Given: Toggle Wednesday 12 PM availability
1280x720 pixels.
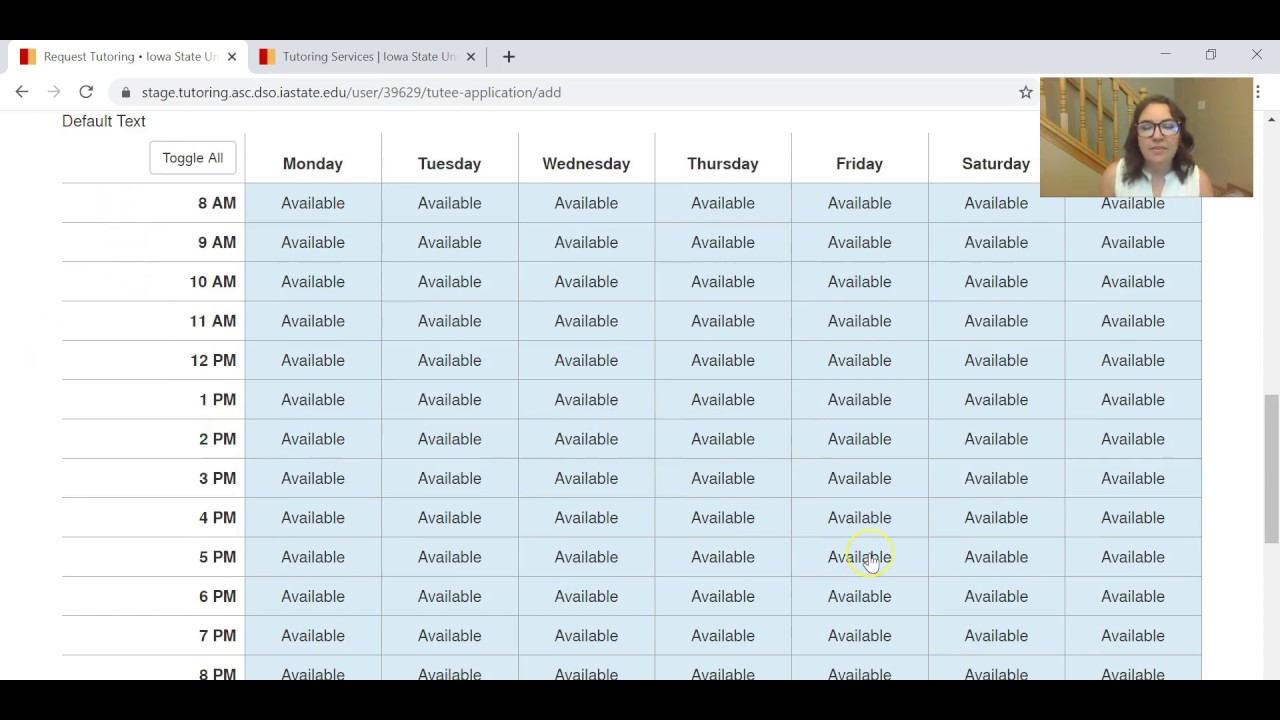Looking at the screenshot, I should (586, 360).
